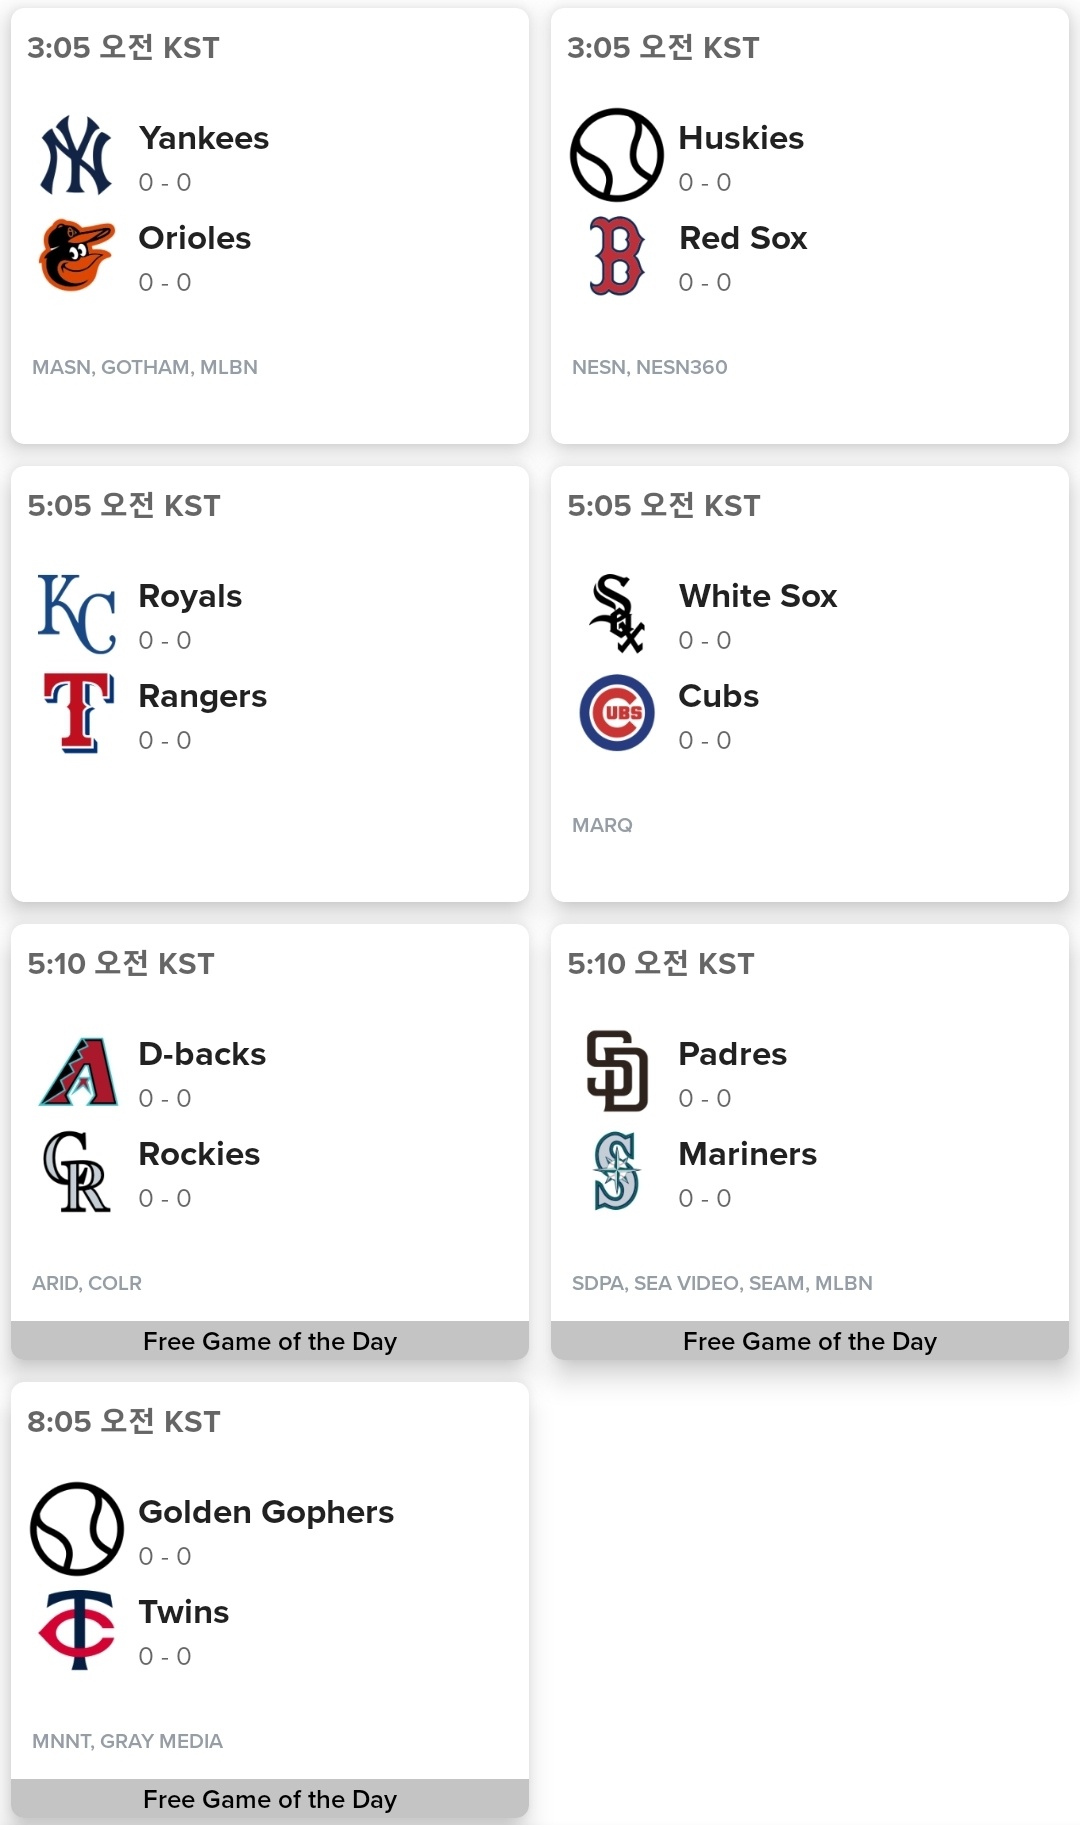Image resolution: width=1080 pixels, height=1825 pixels.
Task: Open Free Game of the Day for D-backs vs Rockies
Action: click(270, 1341)
